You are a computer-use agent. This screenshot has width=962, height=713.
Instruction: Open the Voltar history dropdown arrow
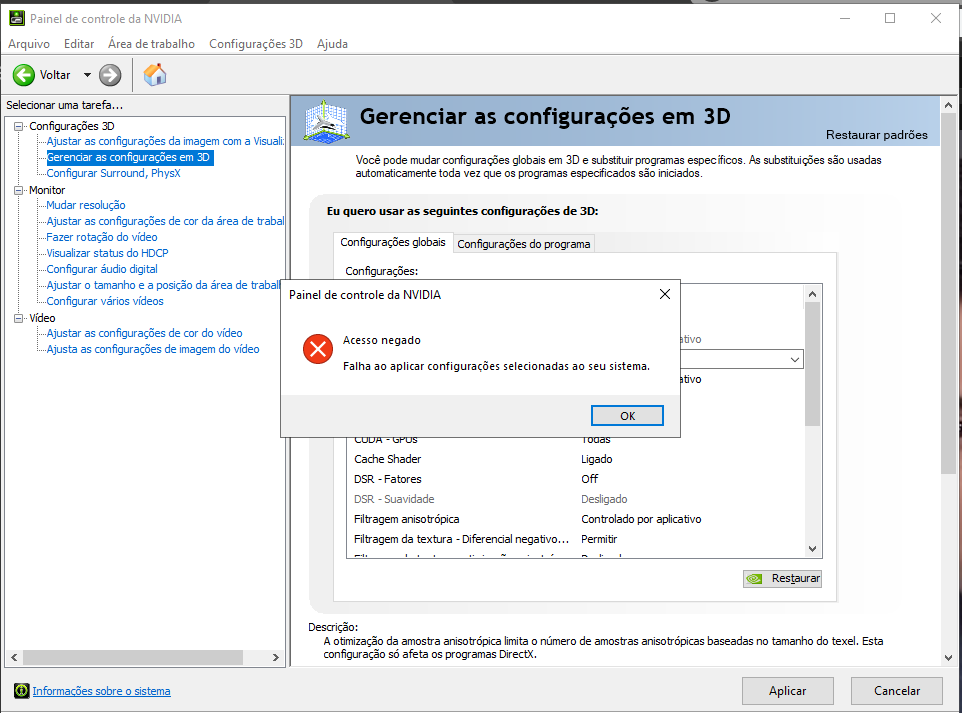(87, 75)
